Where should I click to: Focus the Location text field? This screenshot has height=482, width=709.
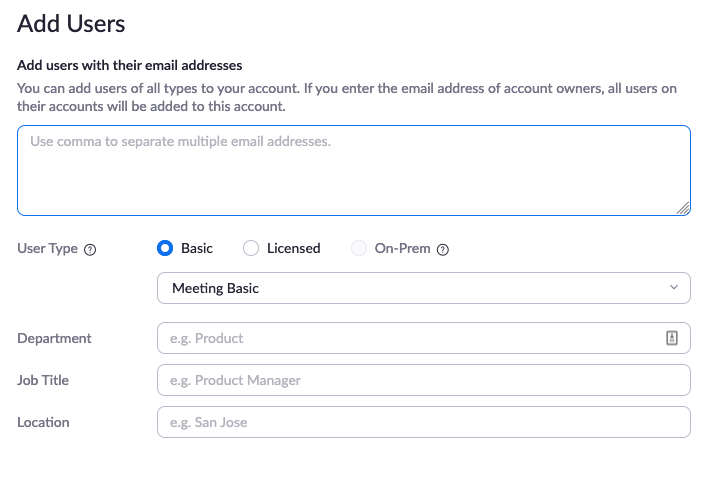click(x=423, y=422)
